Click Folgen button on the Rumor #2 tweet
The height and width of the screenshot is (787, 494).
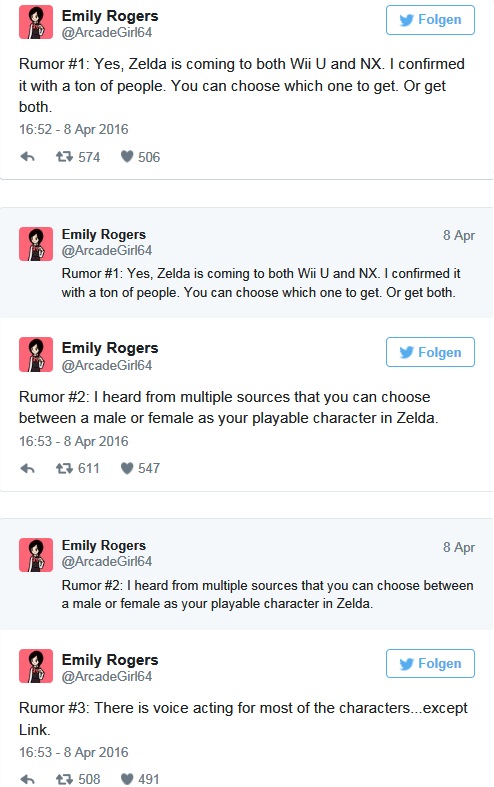(x=430, y=352)
